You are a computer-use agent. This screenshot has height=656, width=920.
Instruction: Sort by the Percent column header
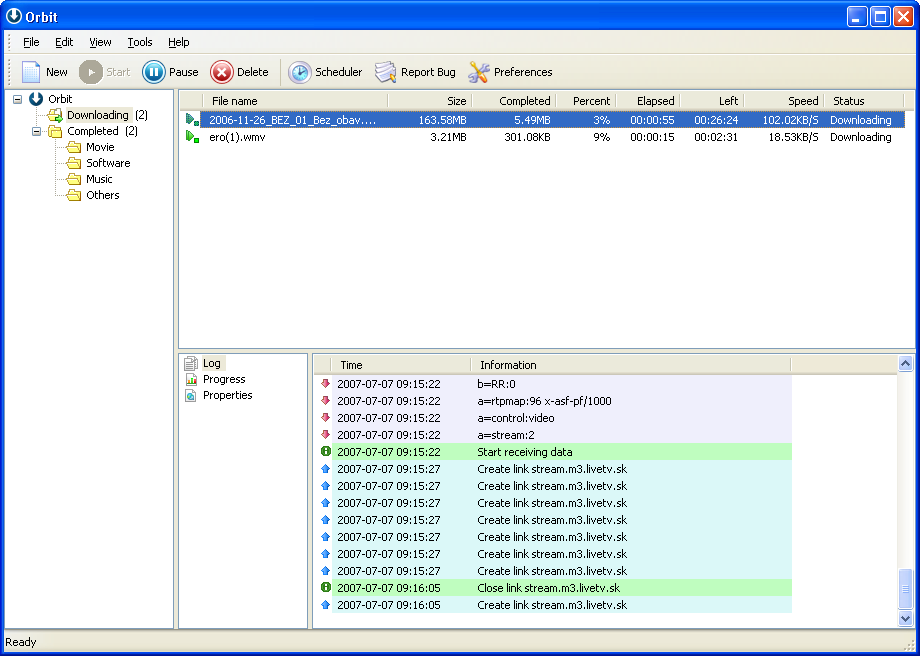click(x=586, y=101)
